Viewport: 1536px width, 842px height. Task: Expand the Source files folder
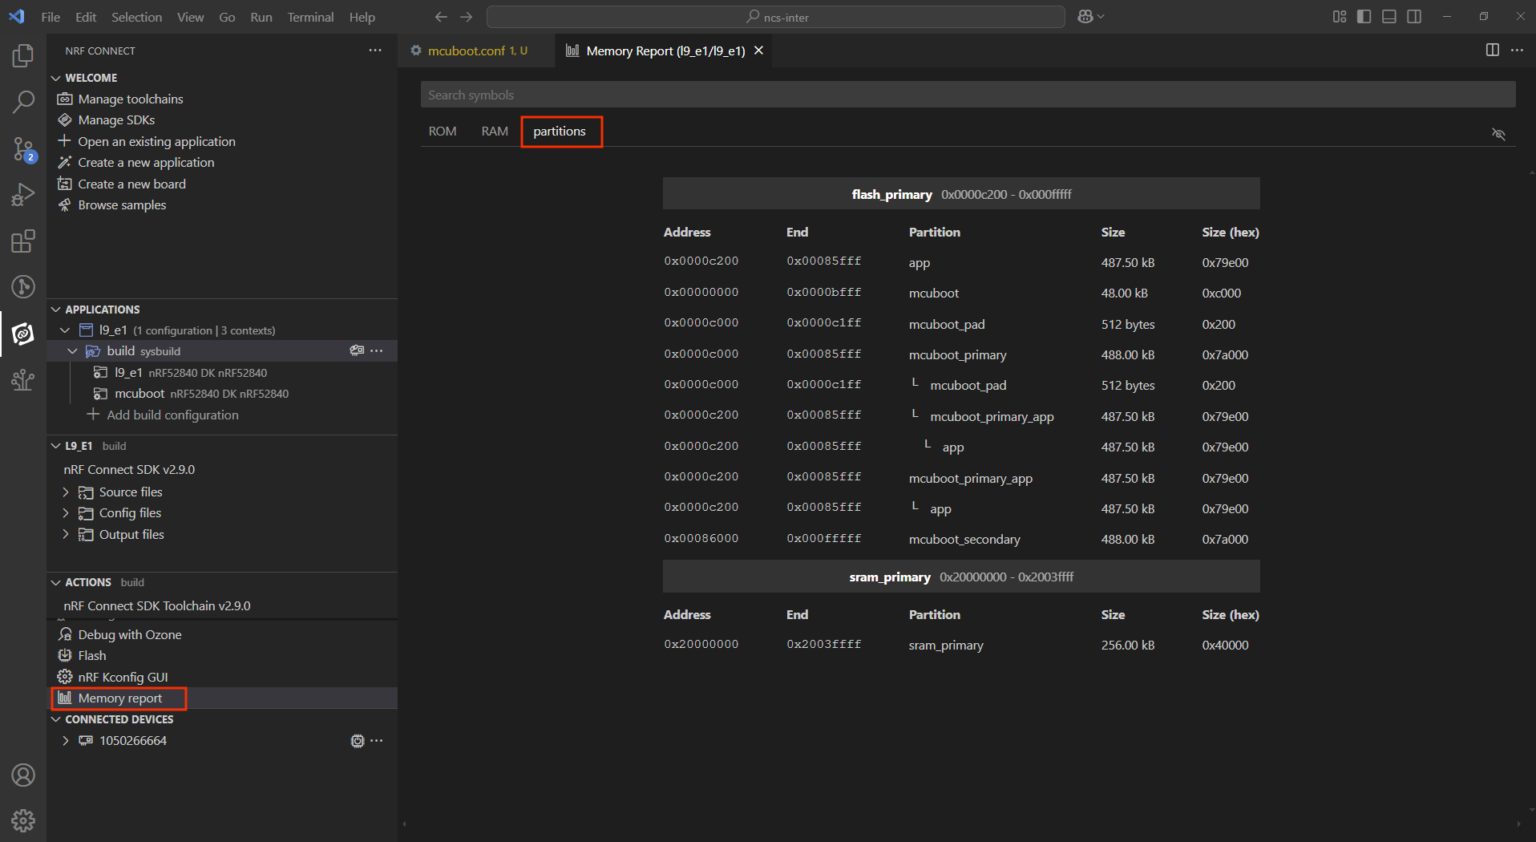(130, 492)
